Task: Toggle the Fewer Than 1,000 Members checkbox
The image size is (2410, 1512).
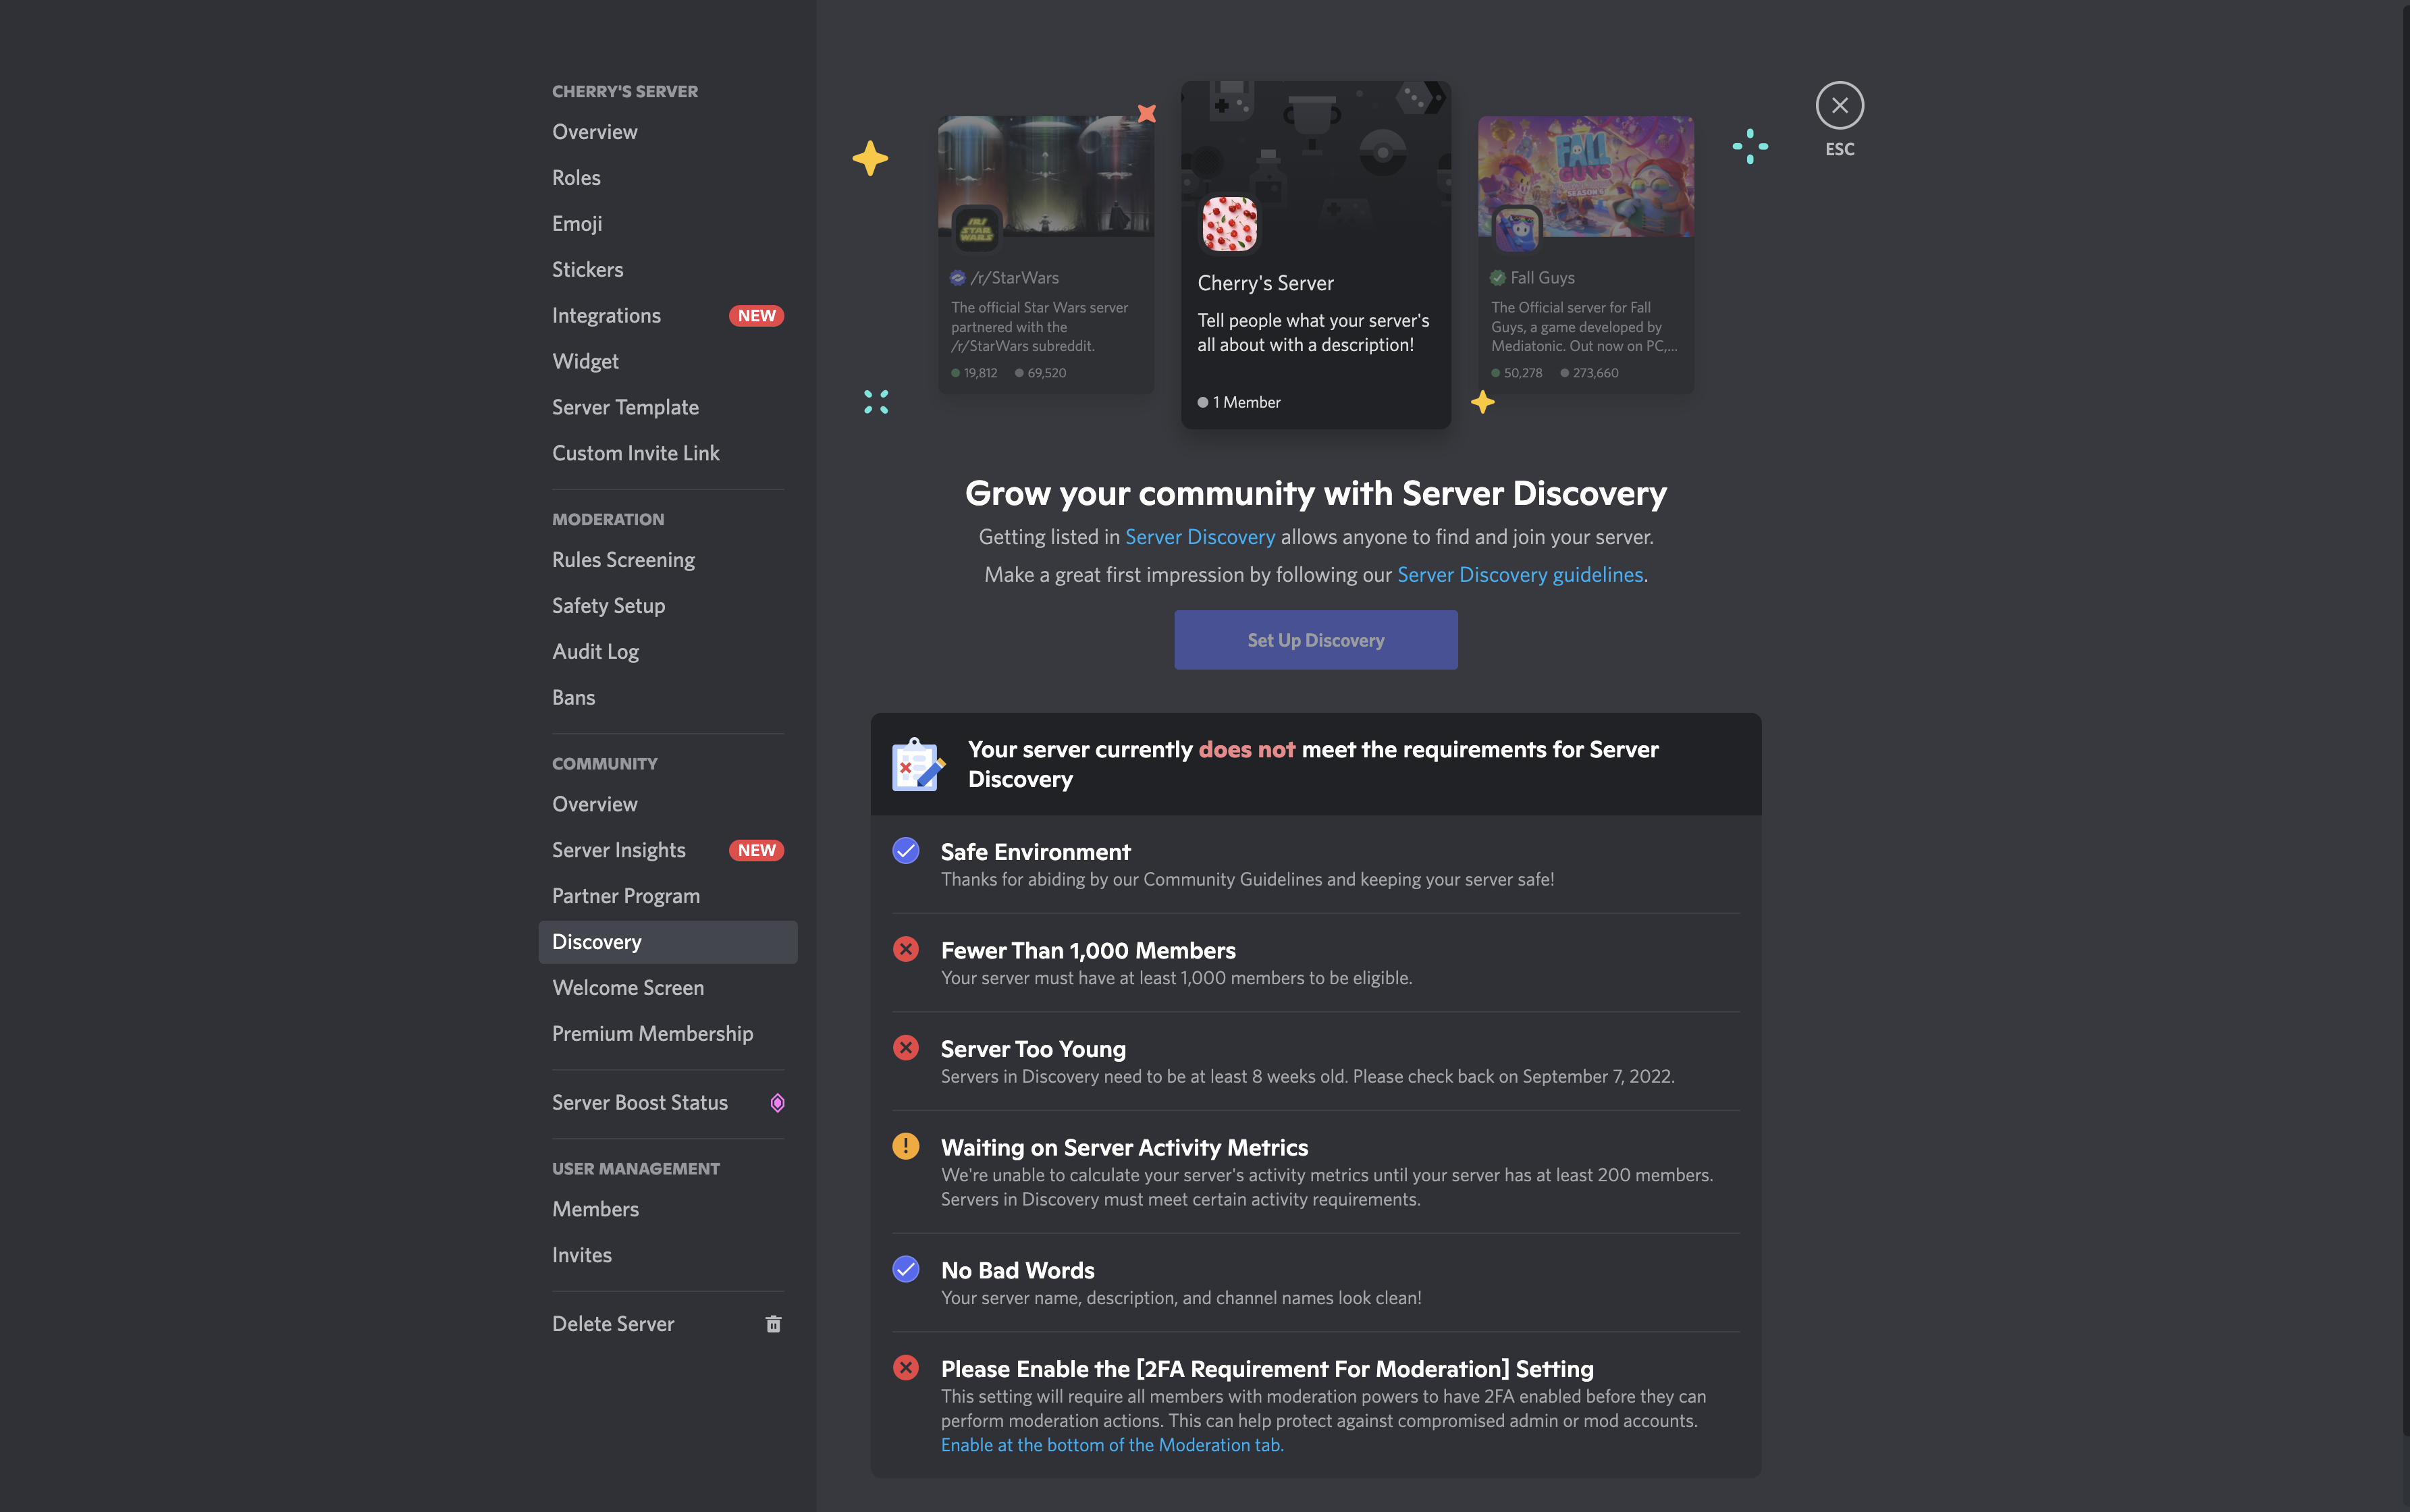Action: coord(904,949)
